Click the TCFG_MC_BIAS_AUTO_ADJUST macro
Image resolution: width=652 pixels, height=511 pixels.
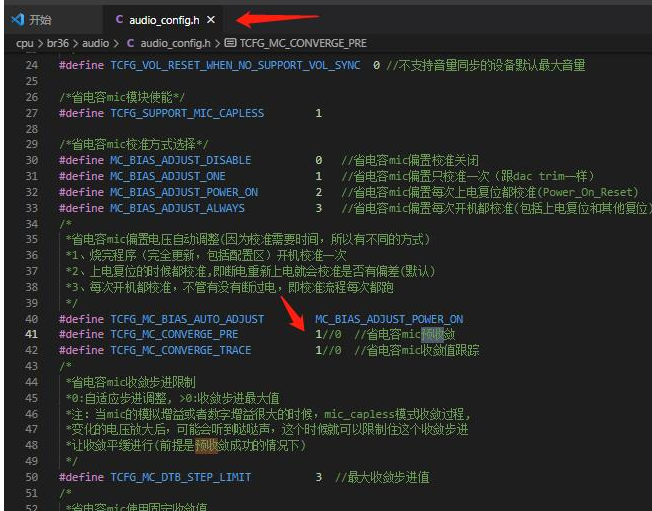click(x=187, y=319)
